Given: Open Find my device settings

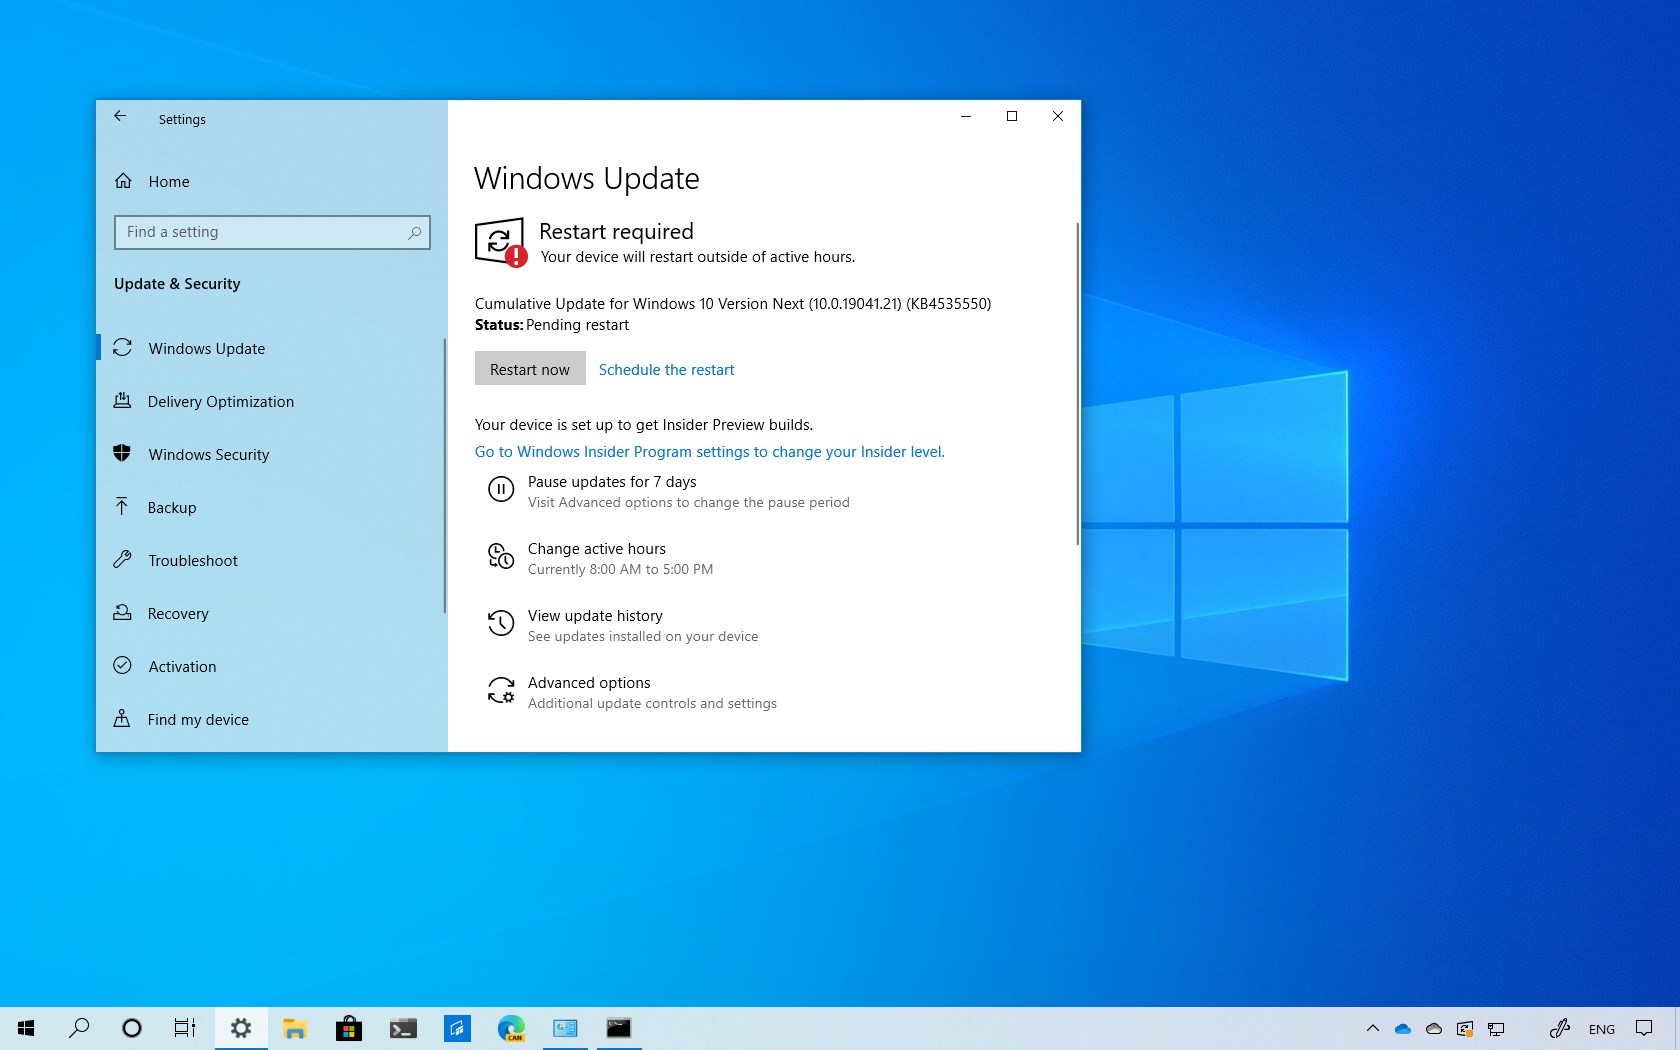Looking at the screenshot, I should (x=198, y=719).
